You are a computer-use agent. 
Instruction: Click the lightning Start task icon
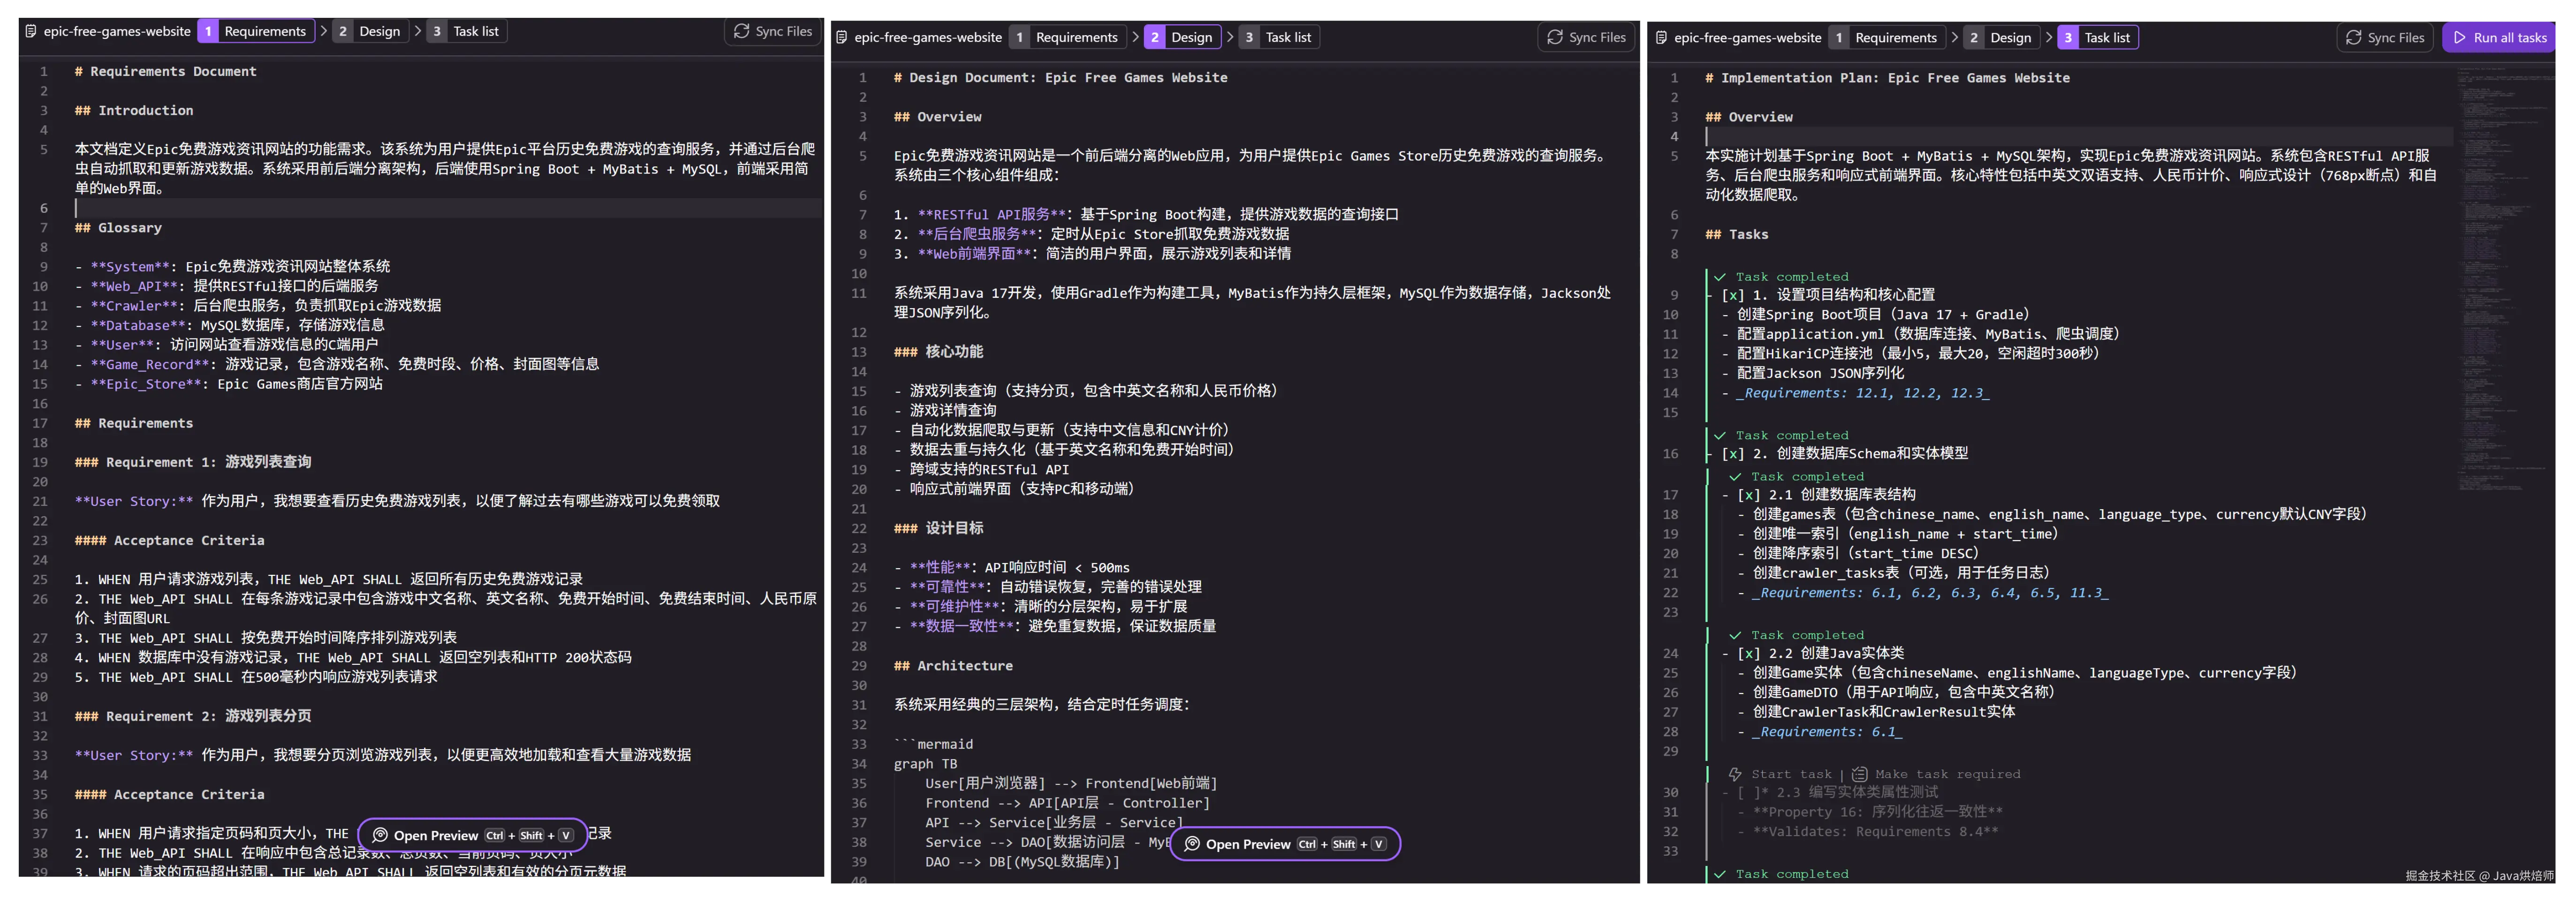point(1735,774)
